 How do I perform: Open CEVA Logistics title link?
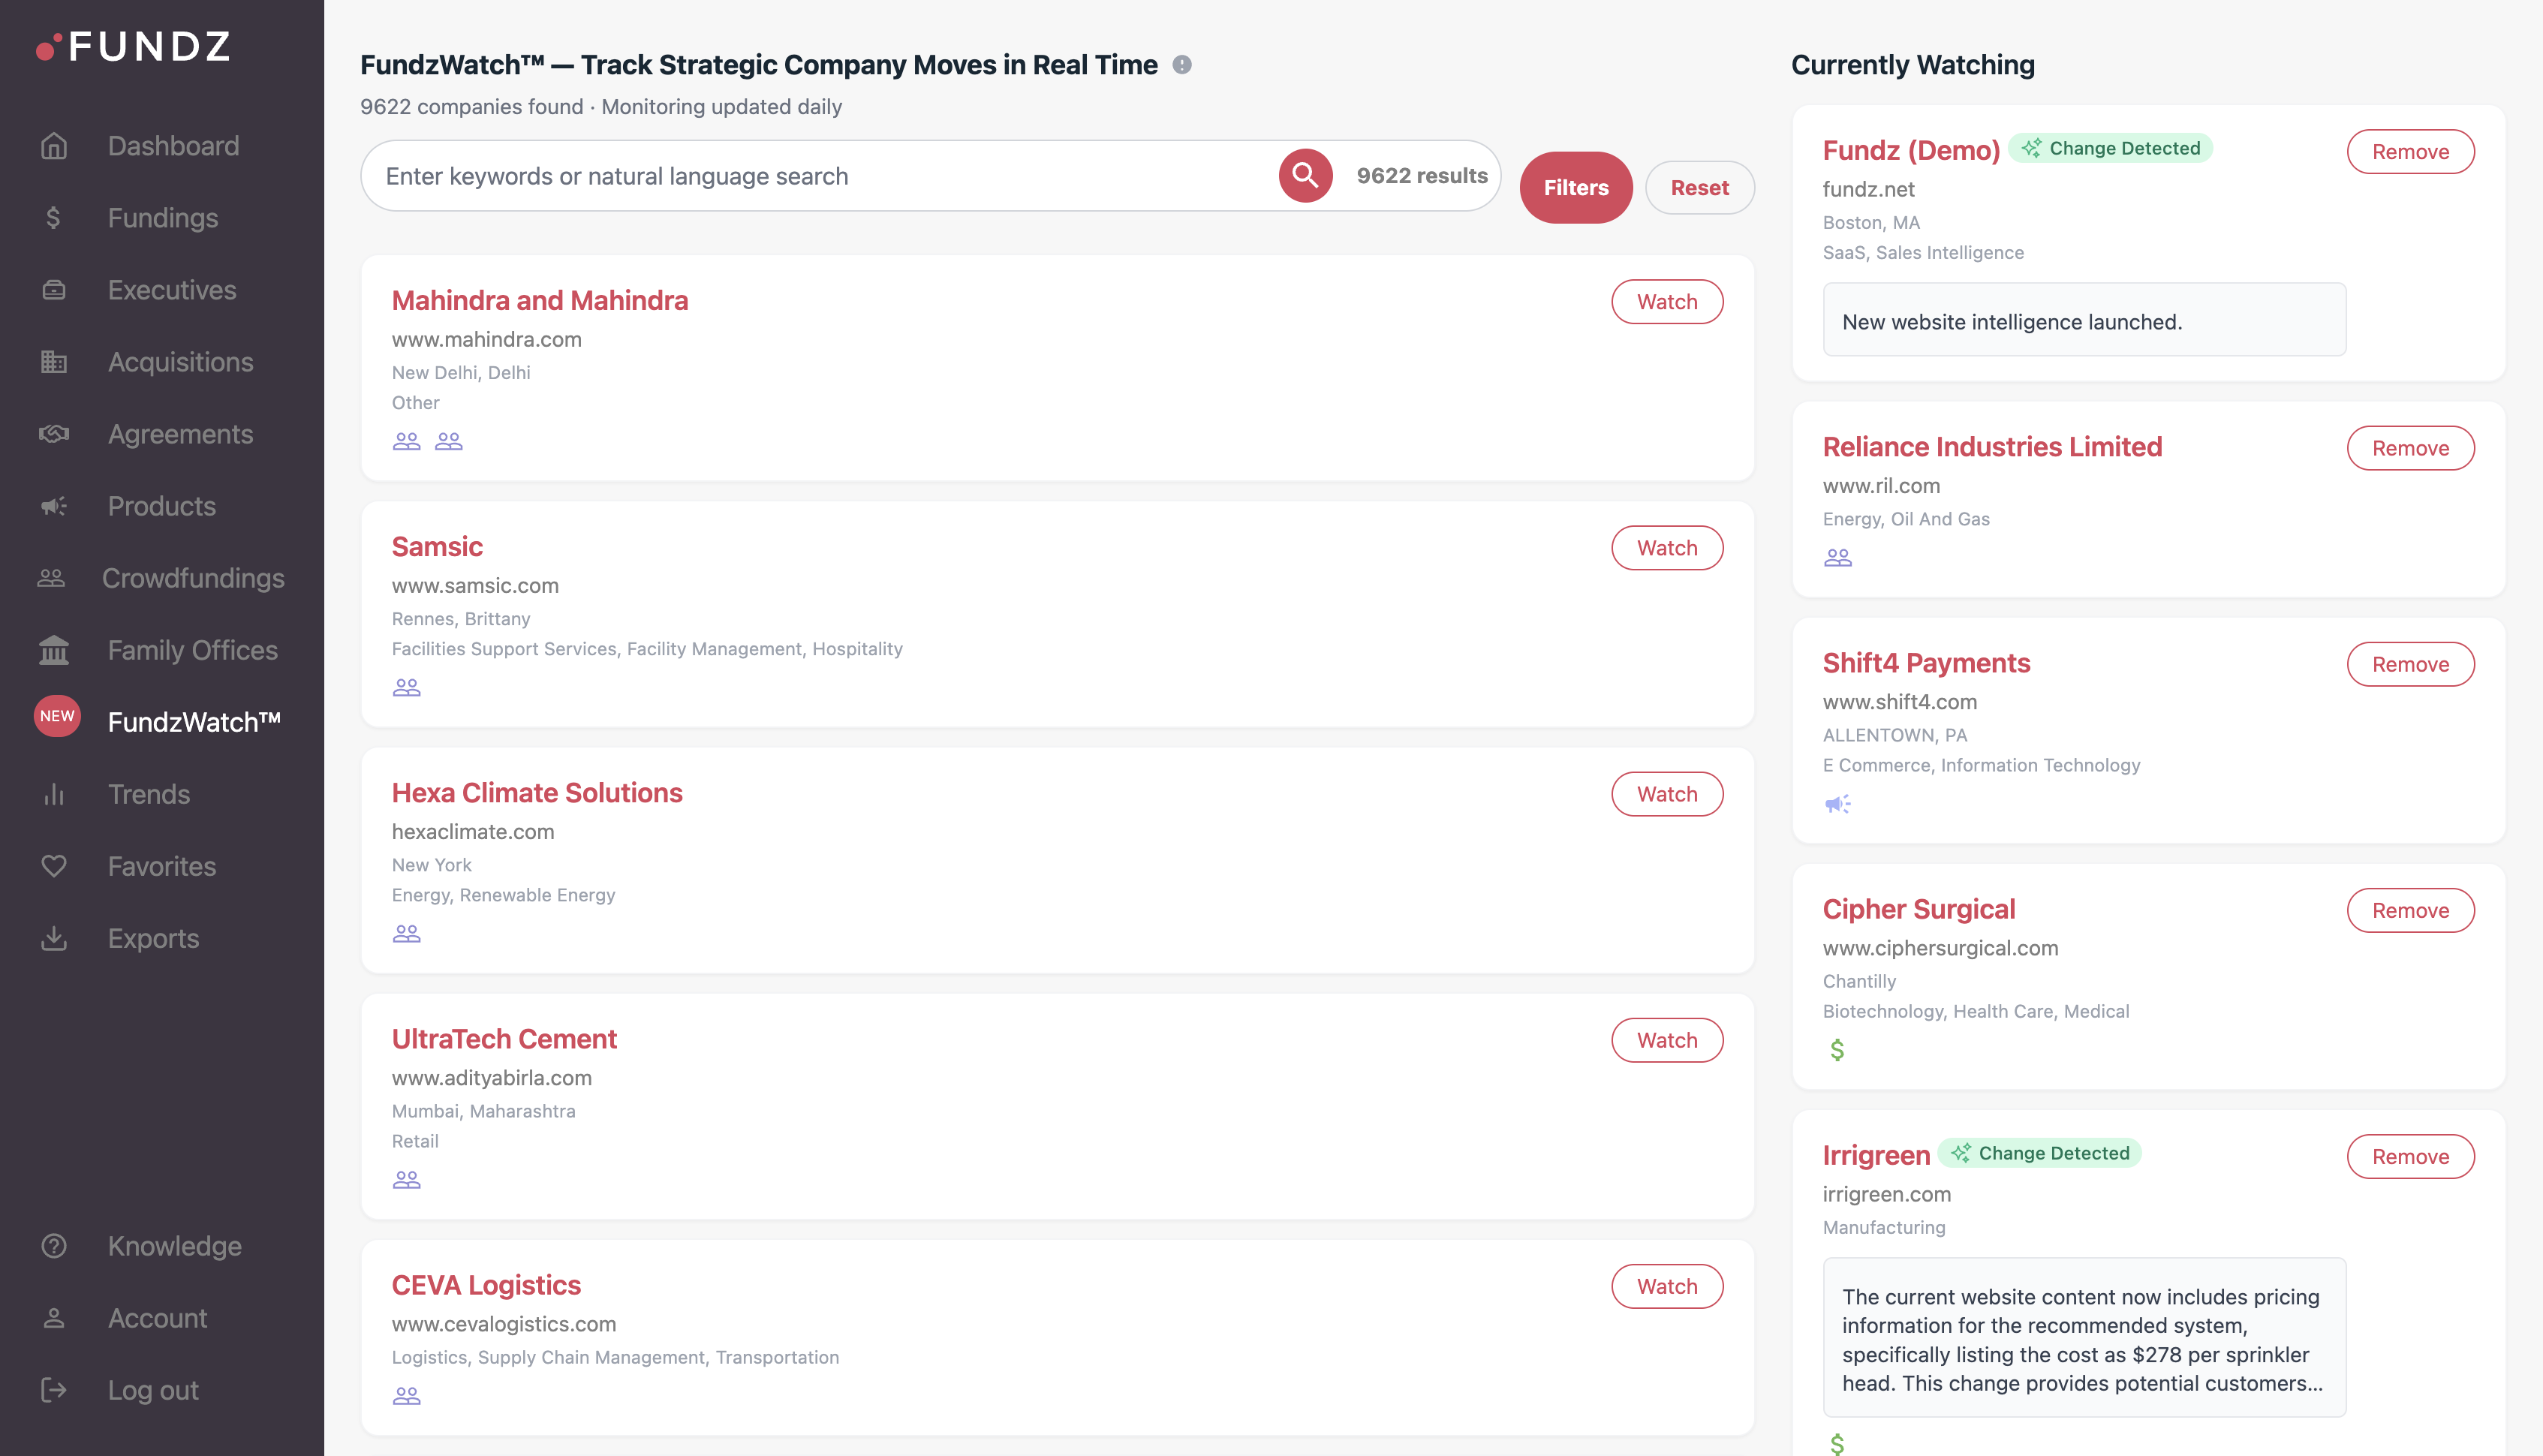pyautogui.click(x=486, y=1284)
